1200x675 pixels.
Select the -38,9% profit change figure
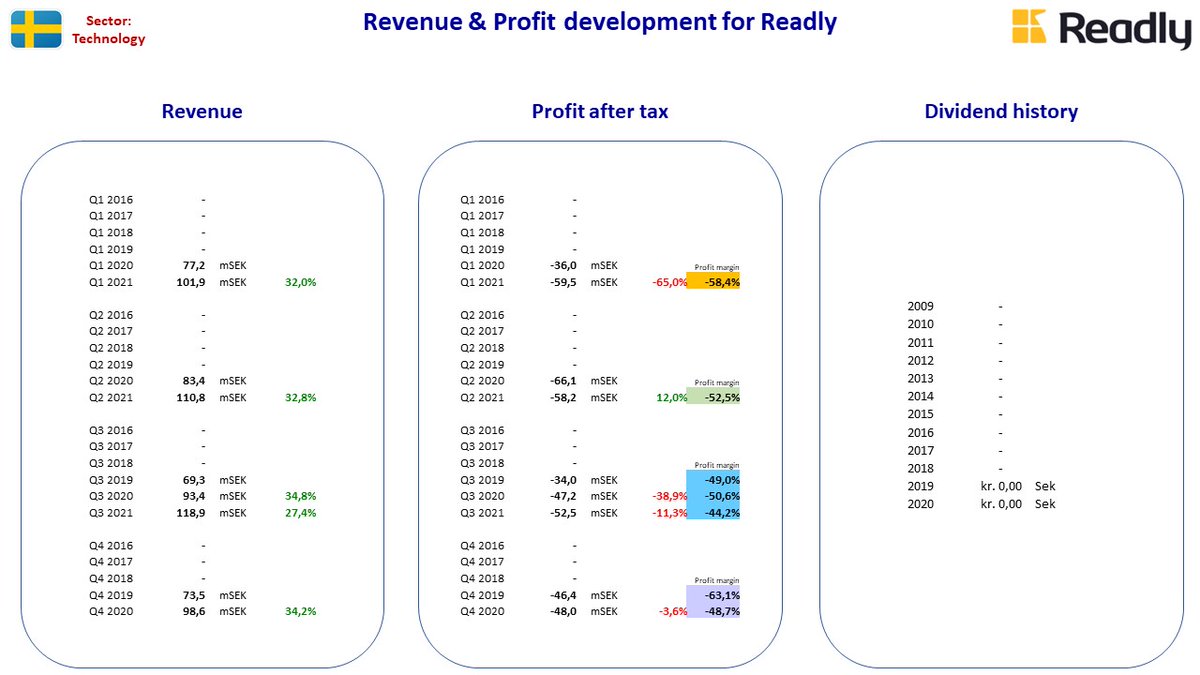[669, 497]
